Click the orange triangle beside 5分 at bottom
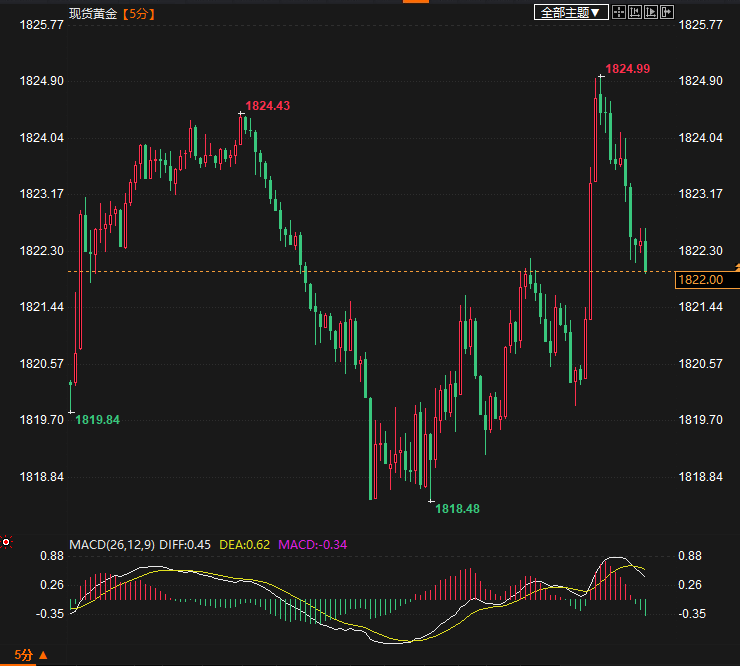This screenshot has width=740, height=666. click(x=42, y=656)
